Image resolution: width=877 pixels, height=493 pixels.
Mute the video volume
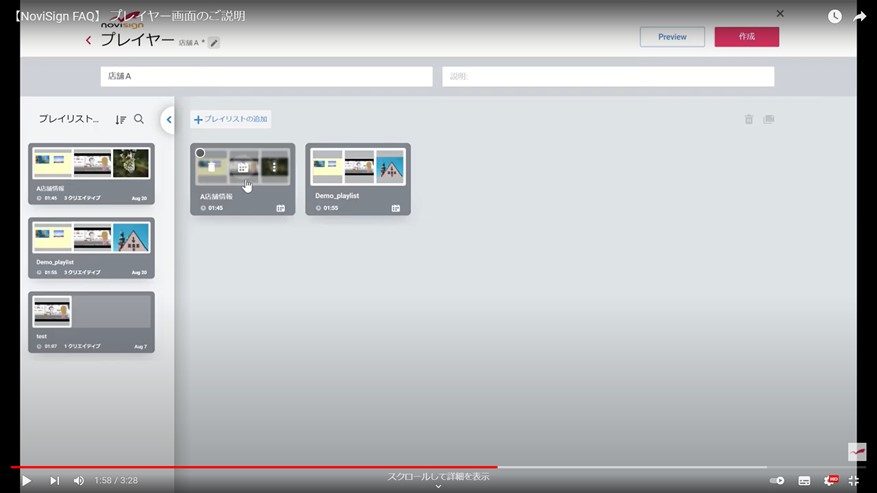click(79, 480)
